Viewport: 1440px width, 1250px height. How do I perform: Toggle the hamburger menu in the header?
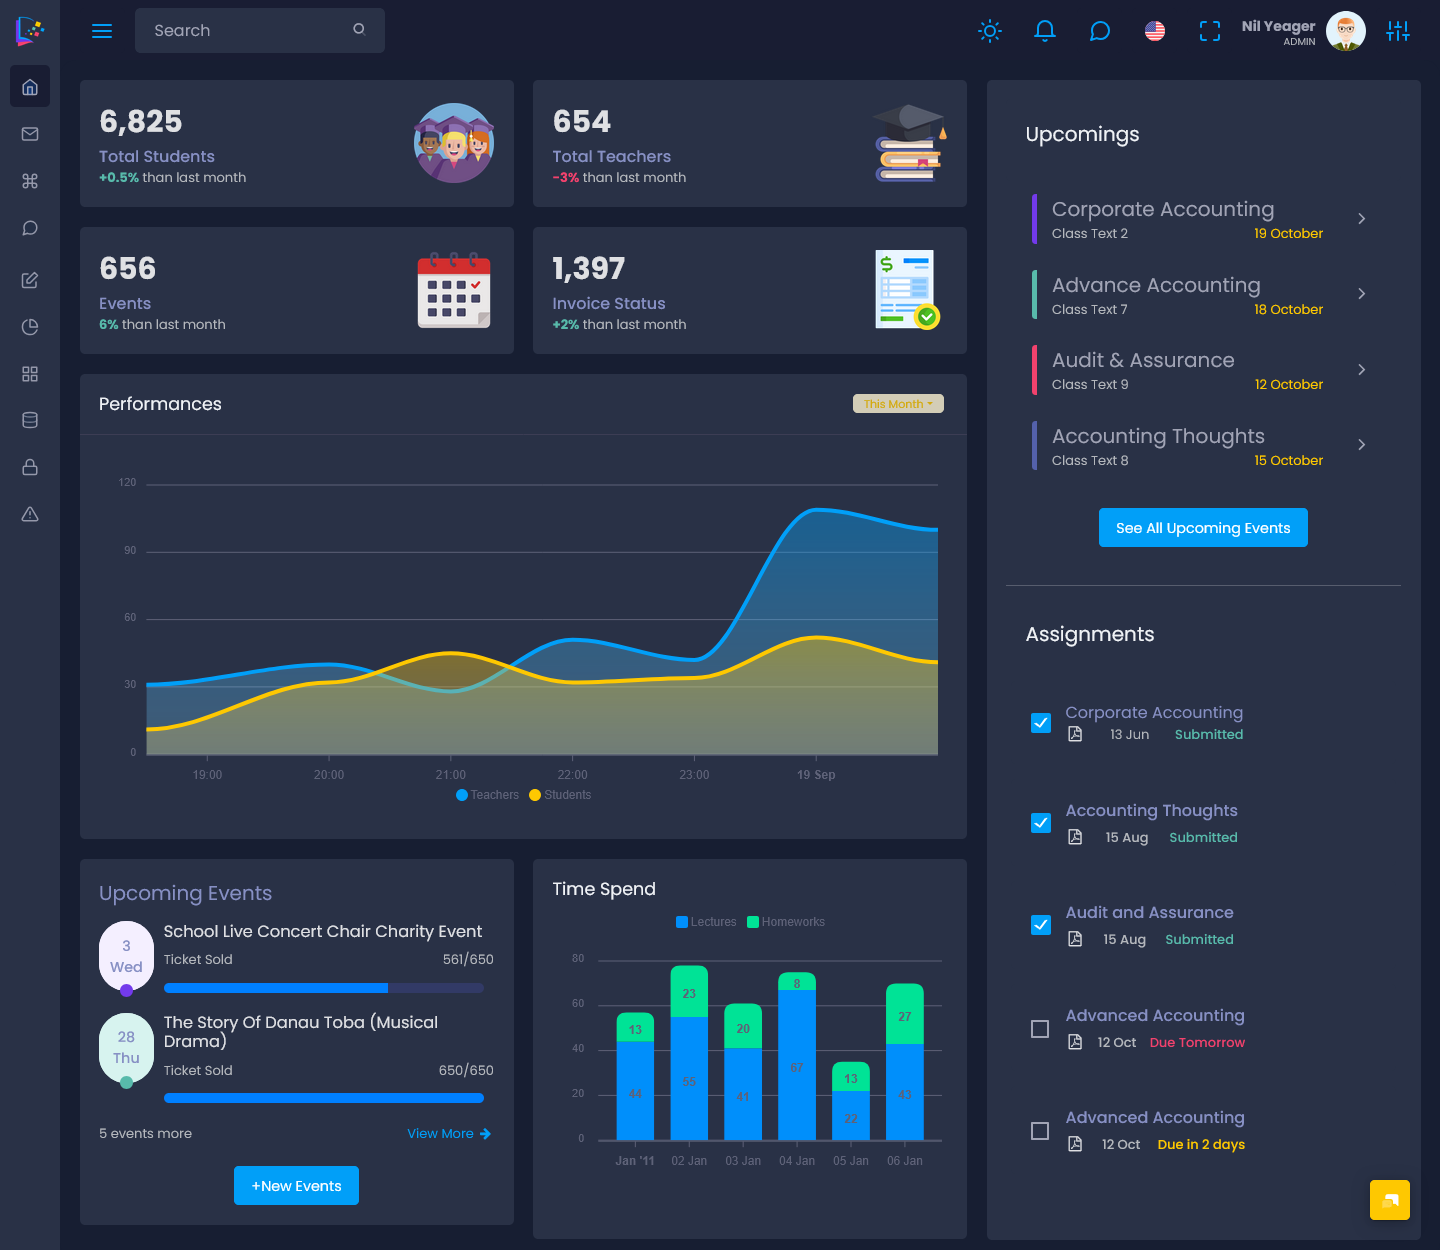pos(102,31)
